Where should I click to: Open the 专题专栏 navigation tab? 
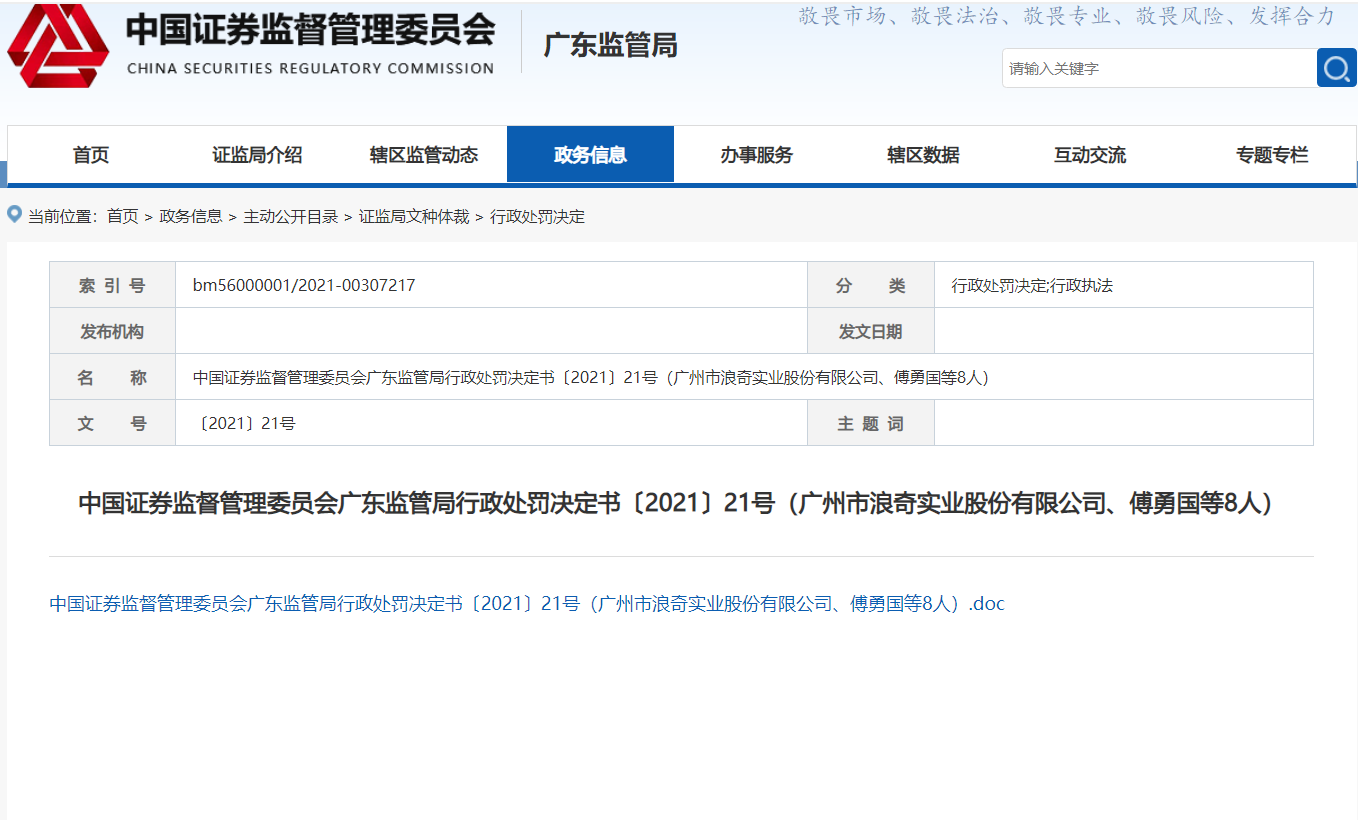point(1271,155)
